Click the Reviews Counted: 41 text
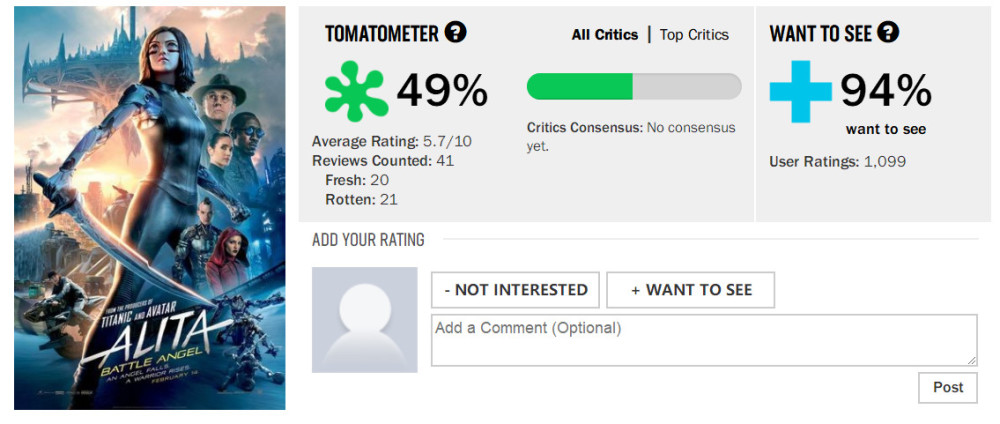 click(383, 160)
